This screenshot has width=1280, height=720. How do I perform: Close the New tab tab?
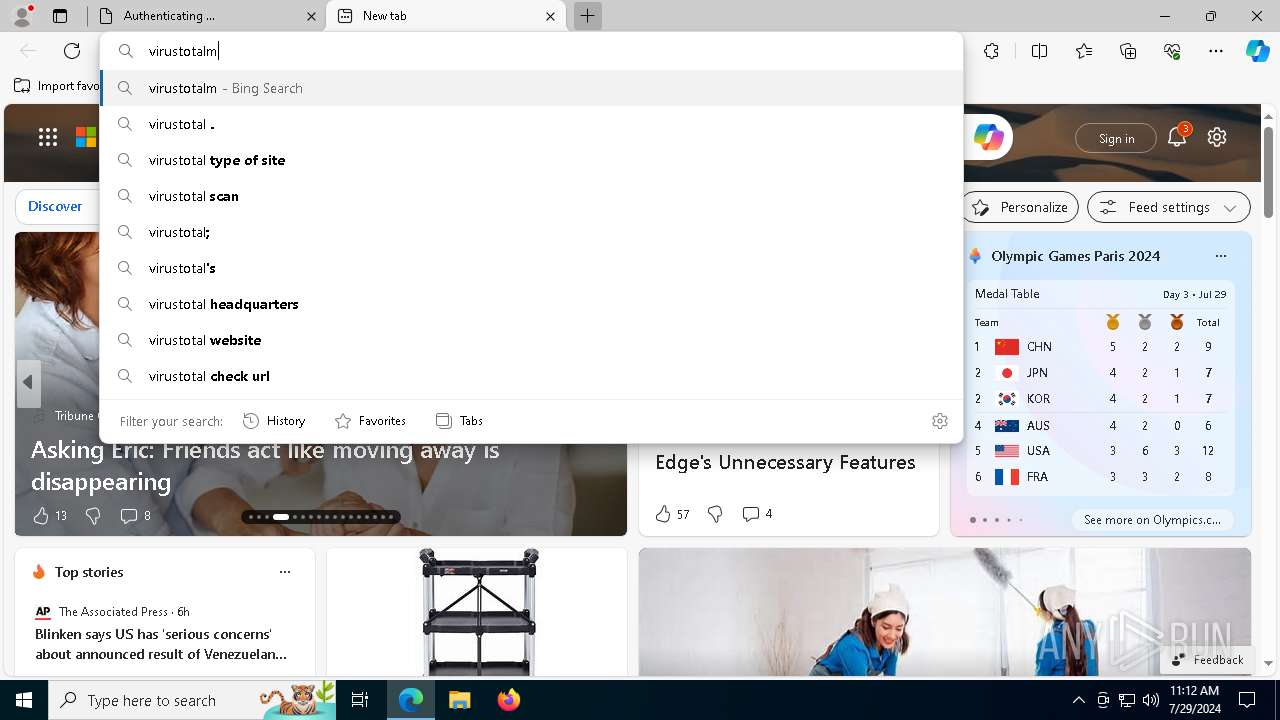pos(550,16)
